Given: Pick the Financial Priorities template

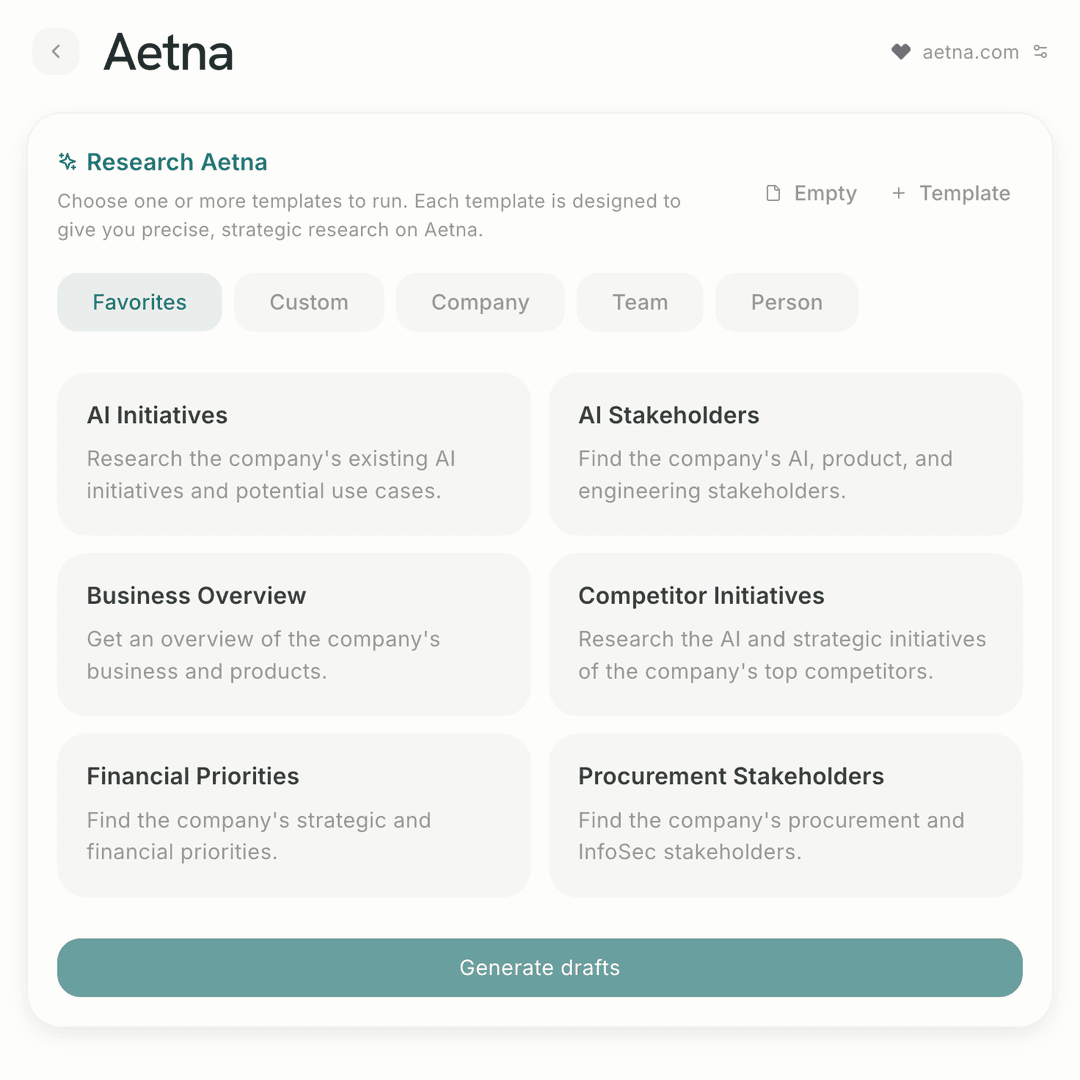Looking at the screenshot, I should pyautogui.click(x=294, y=815).
